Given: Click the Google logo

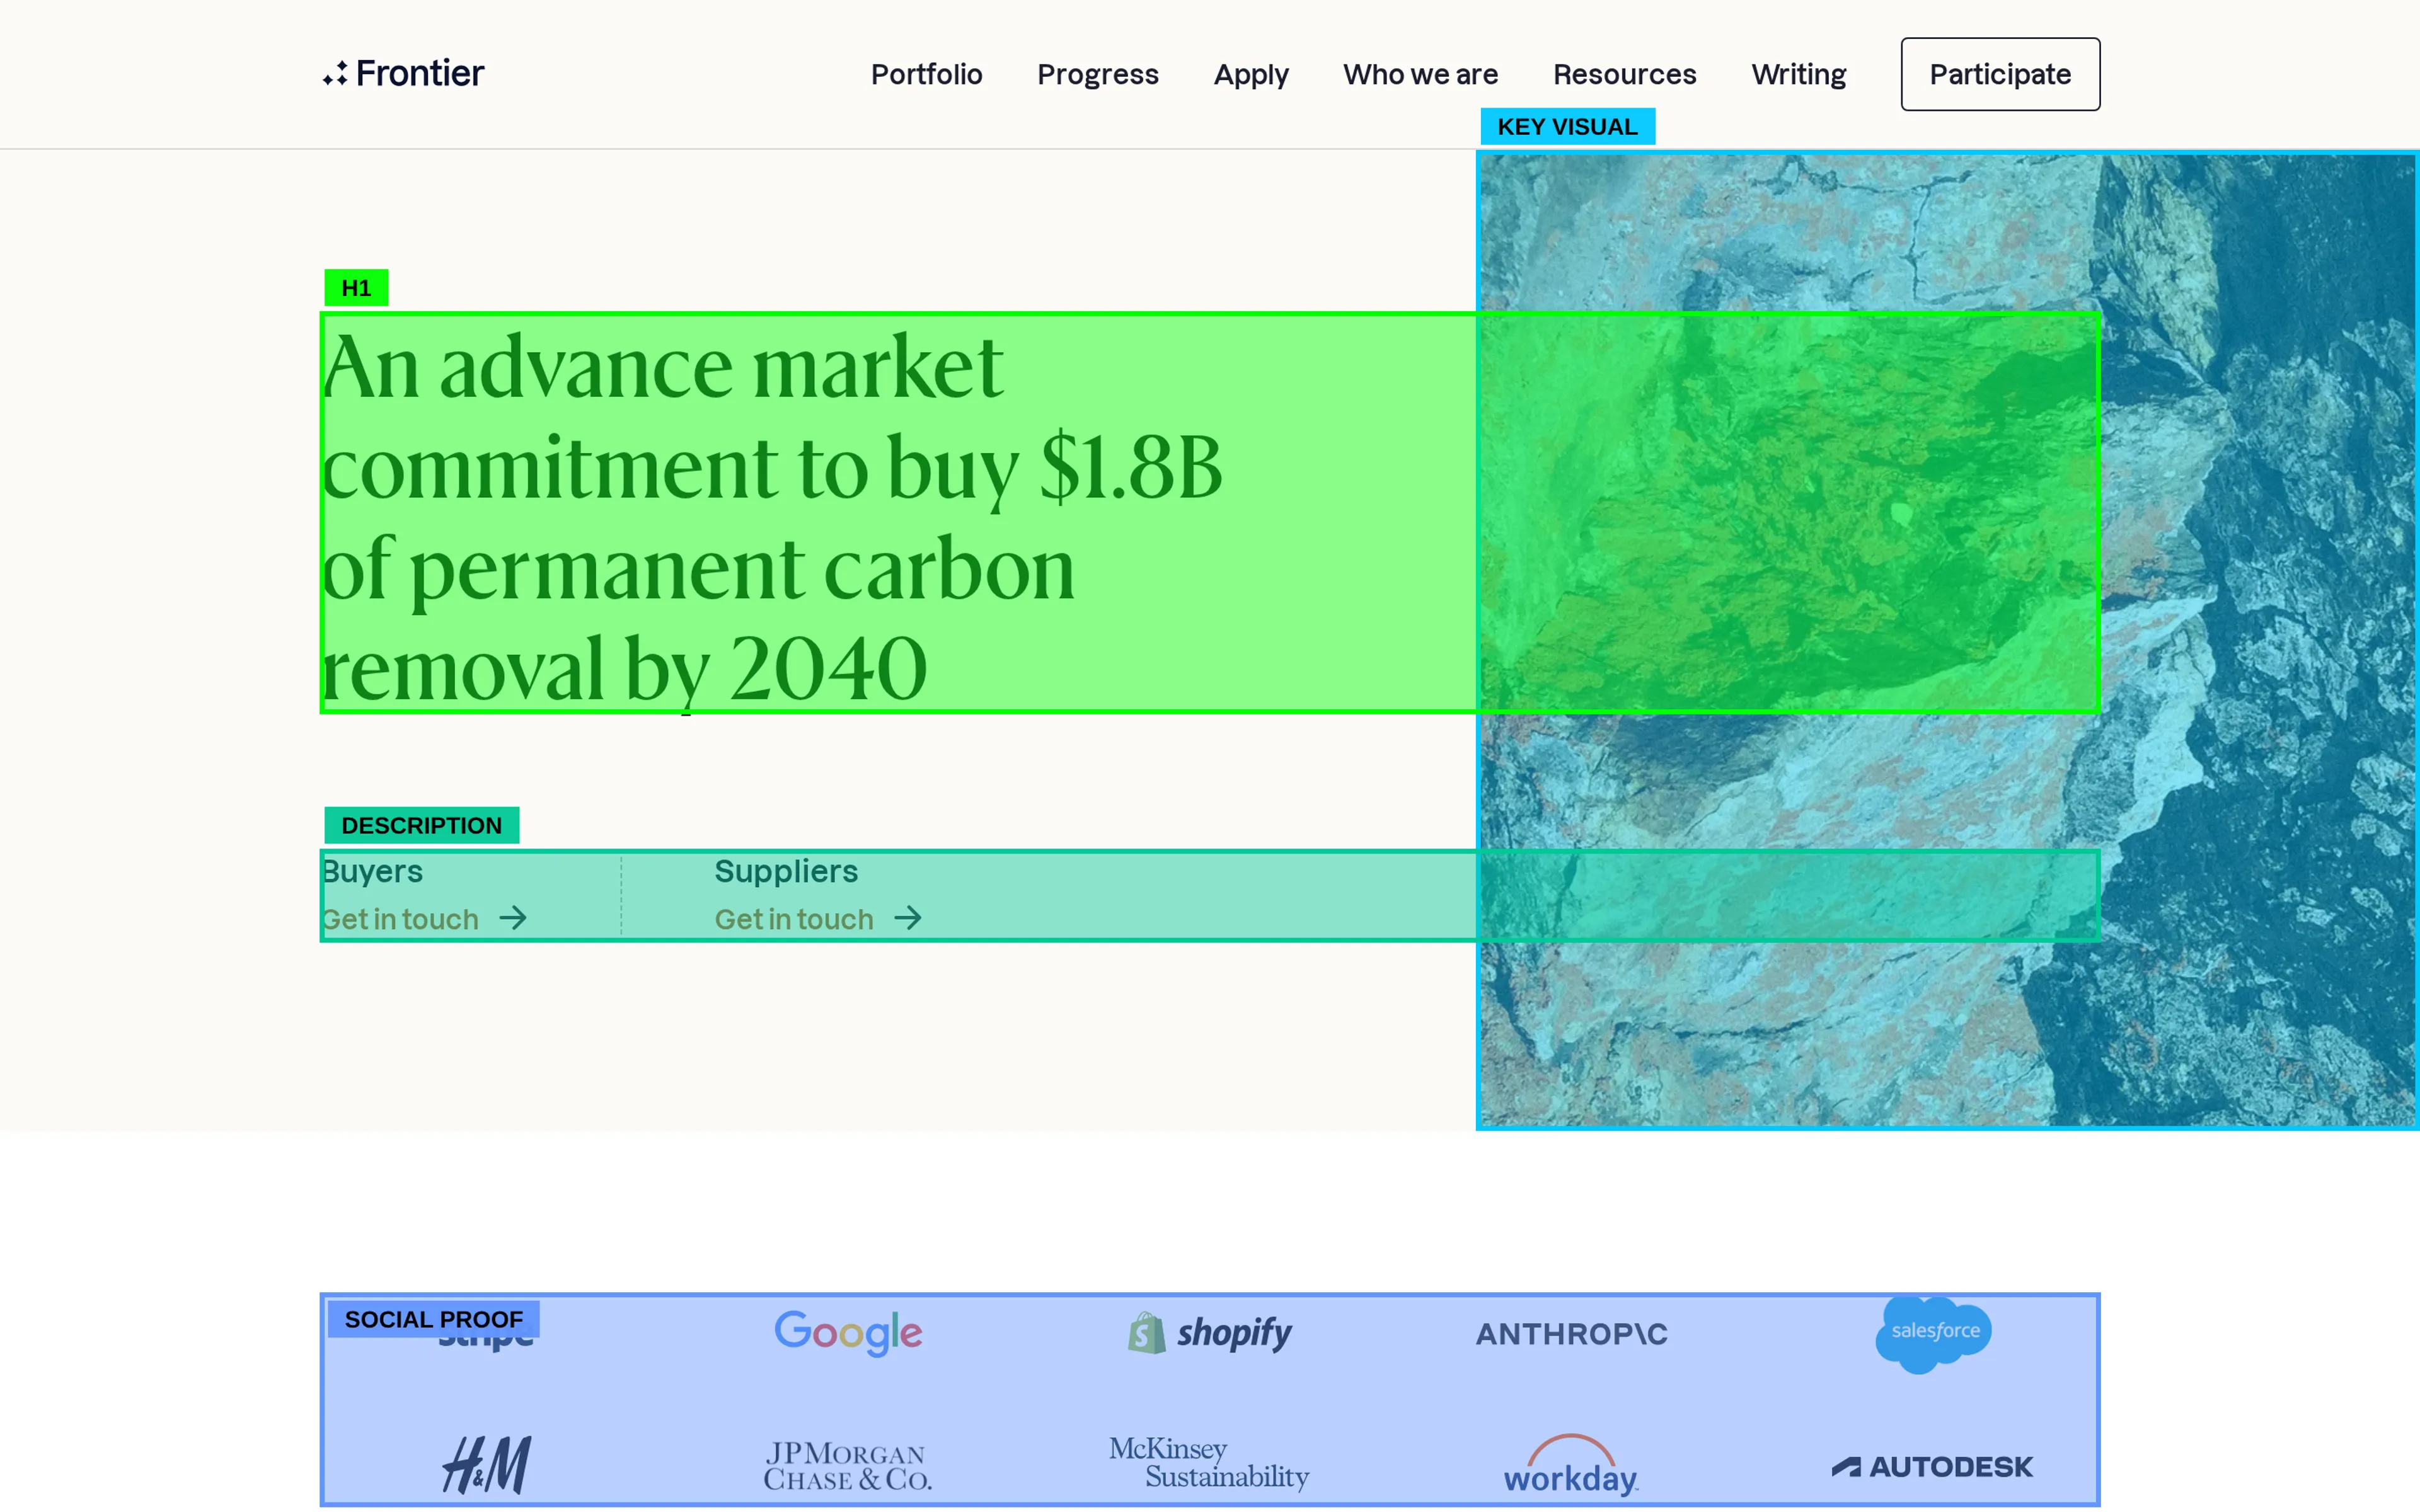Looking at the screenshot, I should coord(848,1332).
